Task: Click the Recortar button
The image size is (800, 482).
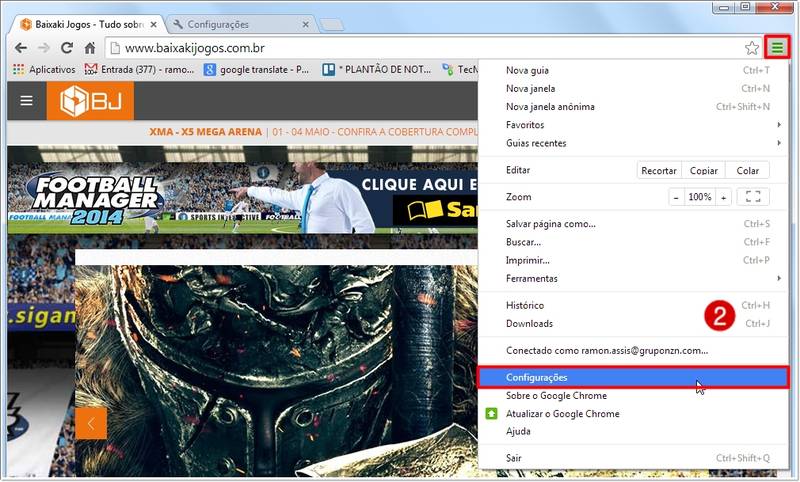Action: [659, 170]
